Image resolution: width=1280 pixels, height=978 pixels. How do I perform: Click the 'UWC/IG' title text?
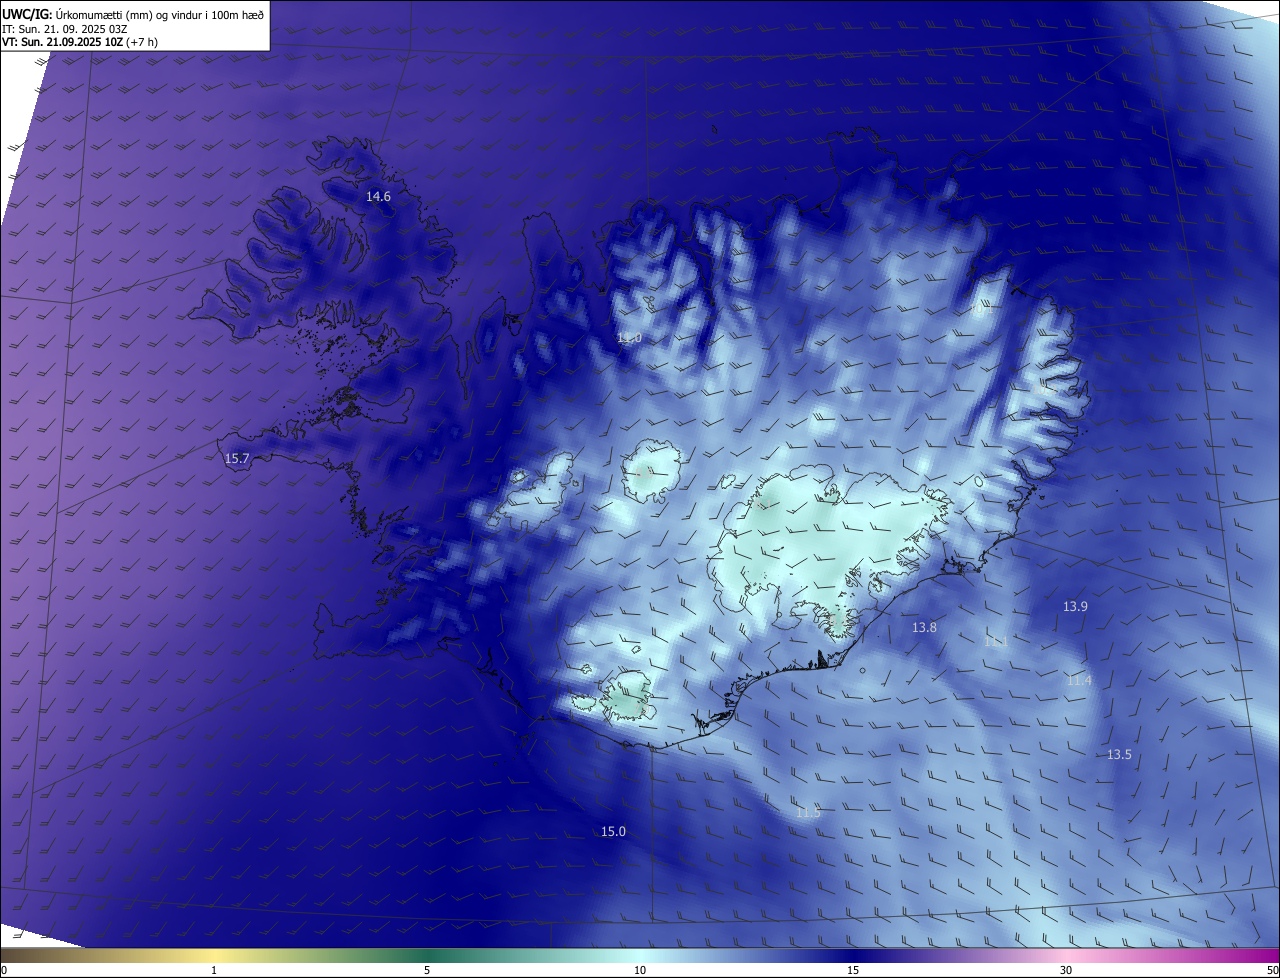click(27, 14)
